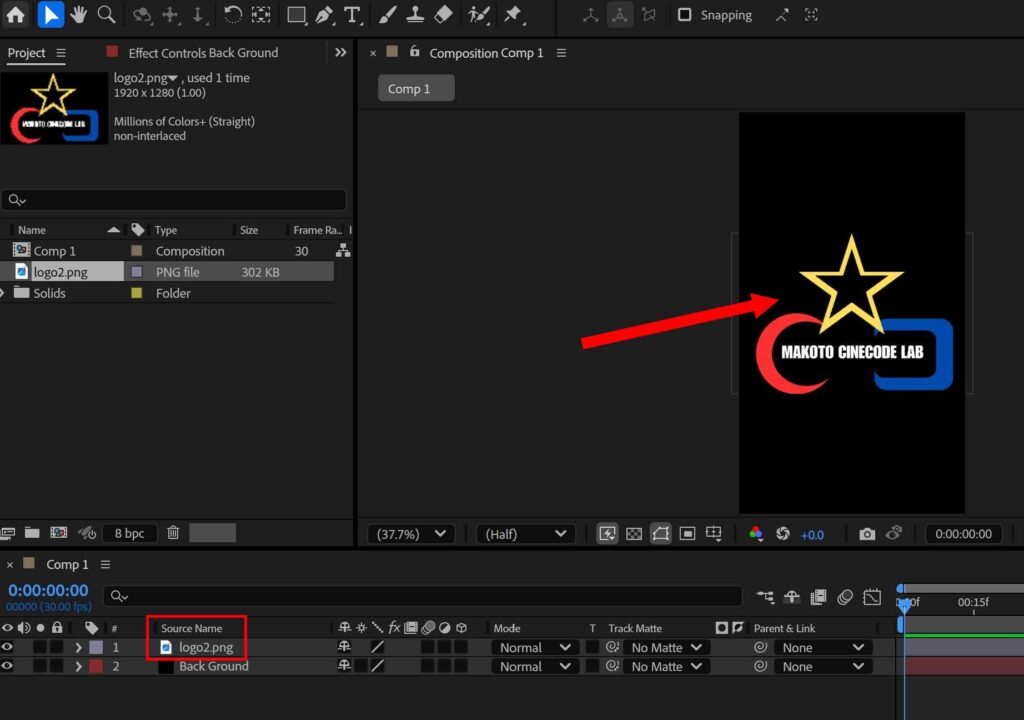1024x720 pixels.
Task: Select the Brush tool
Action: point(387,14)
